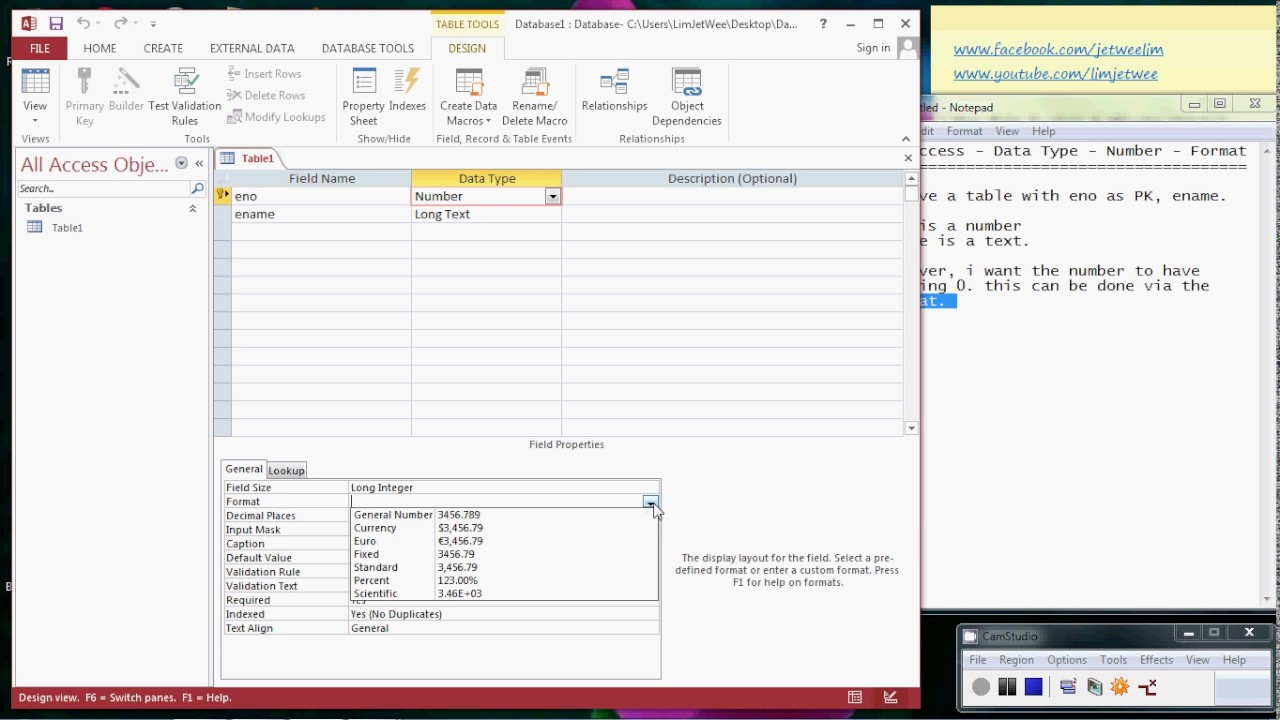Open the Number data type dropdown
The image size is (1280, 720).
click(552, 197)
